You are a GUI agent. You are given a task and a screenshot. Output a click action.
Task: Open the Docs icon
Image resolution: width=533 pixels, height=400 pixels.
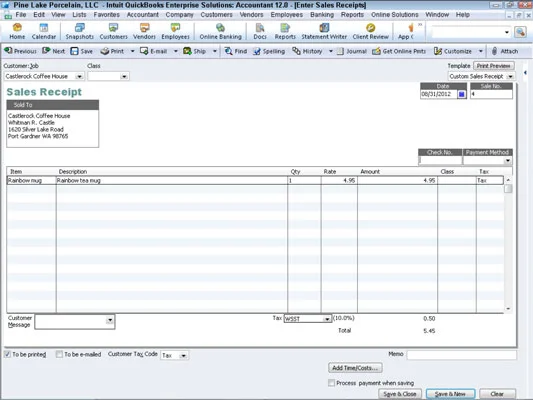click(260, 31)
